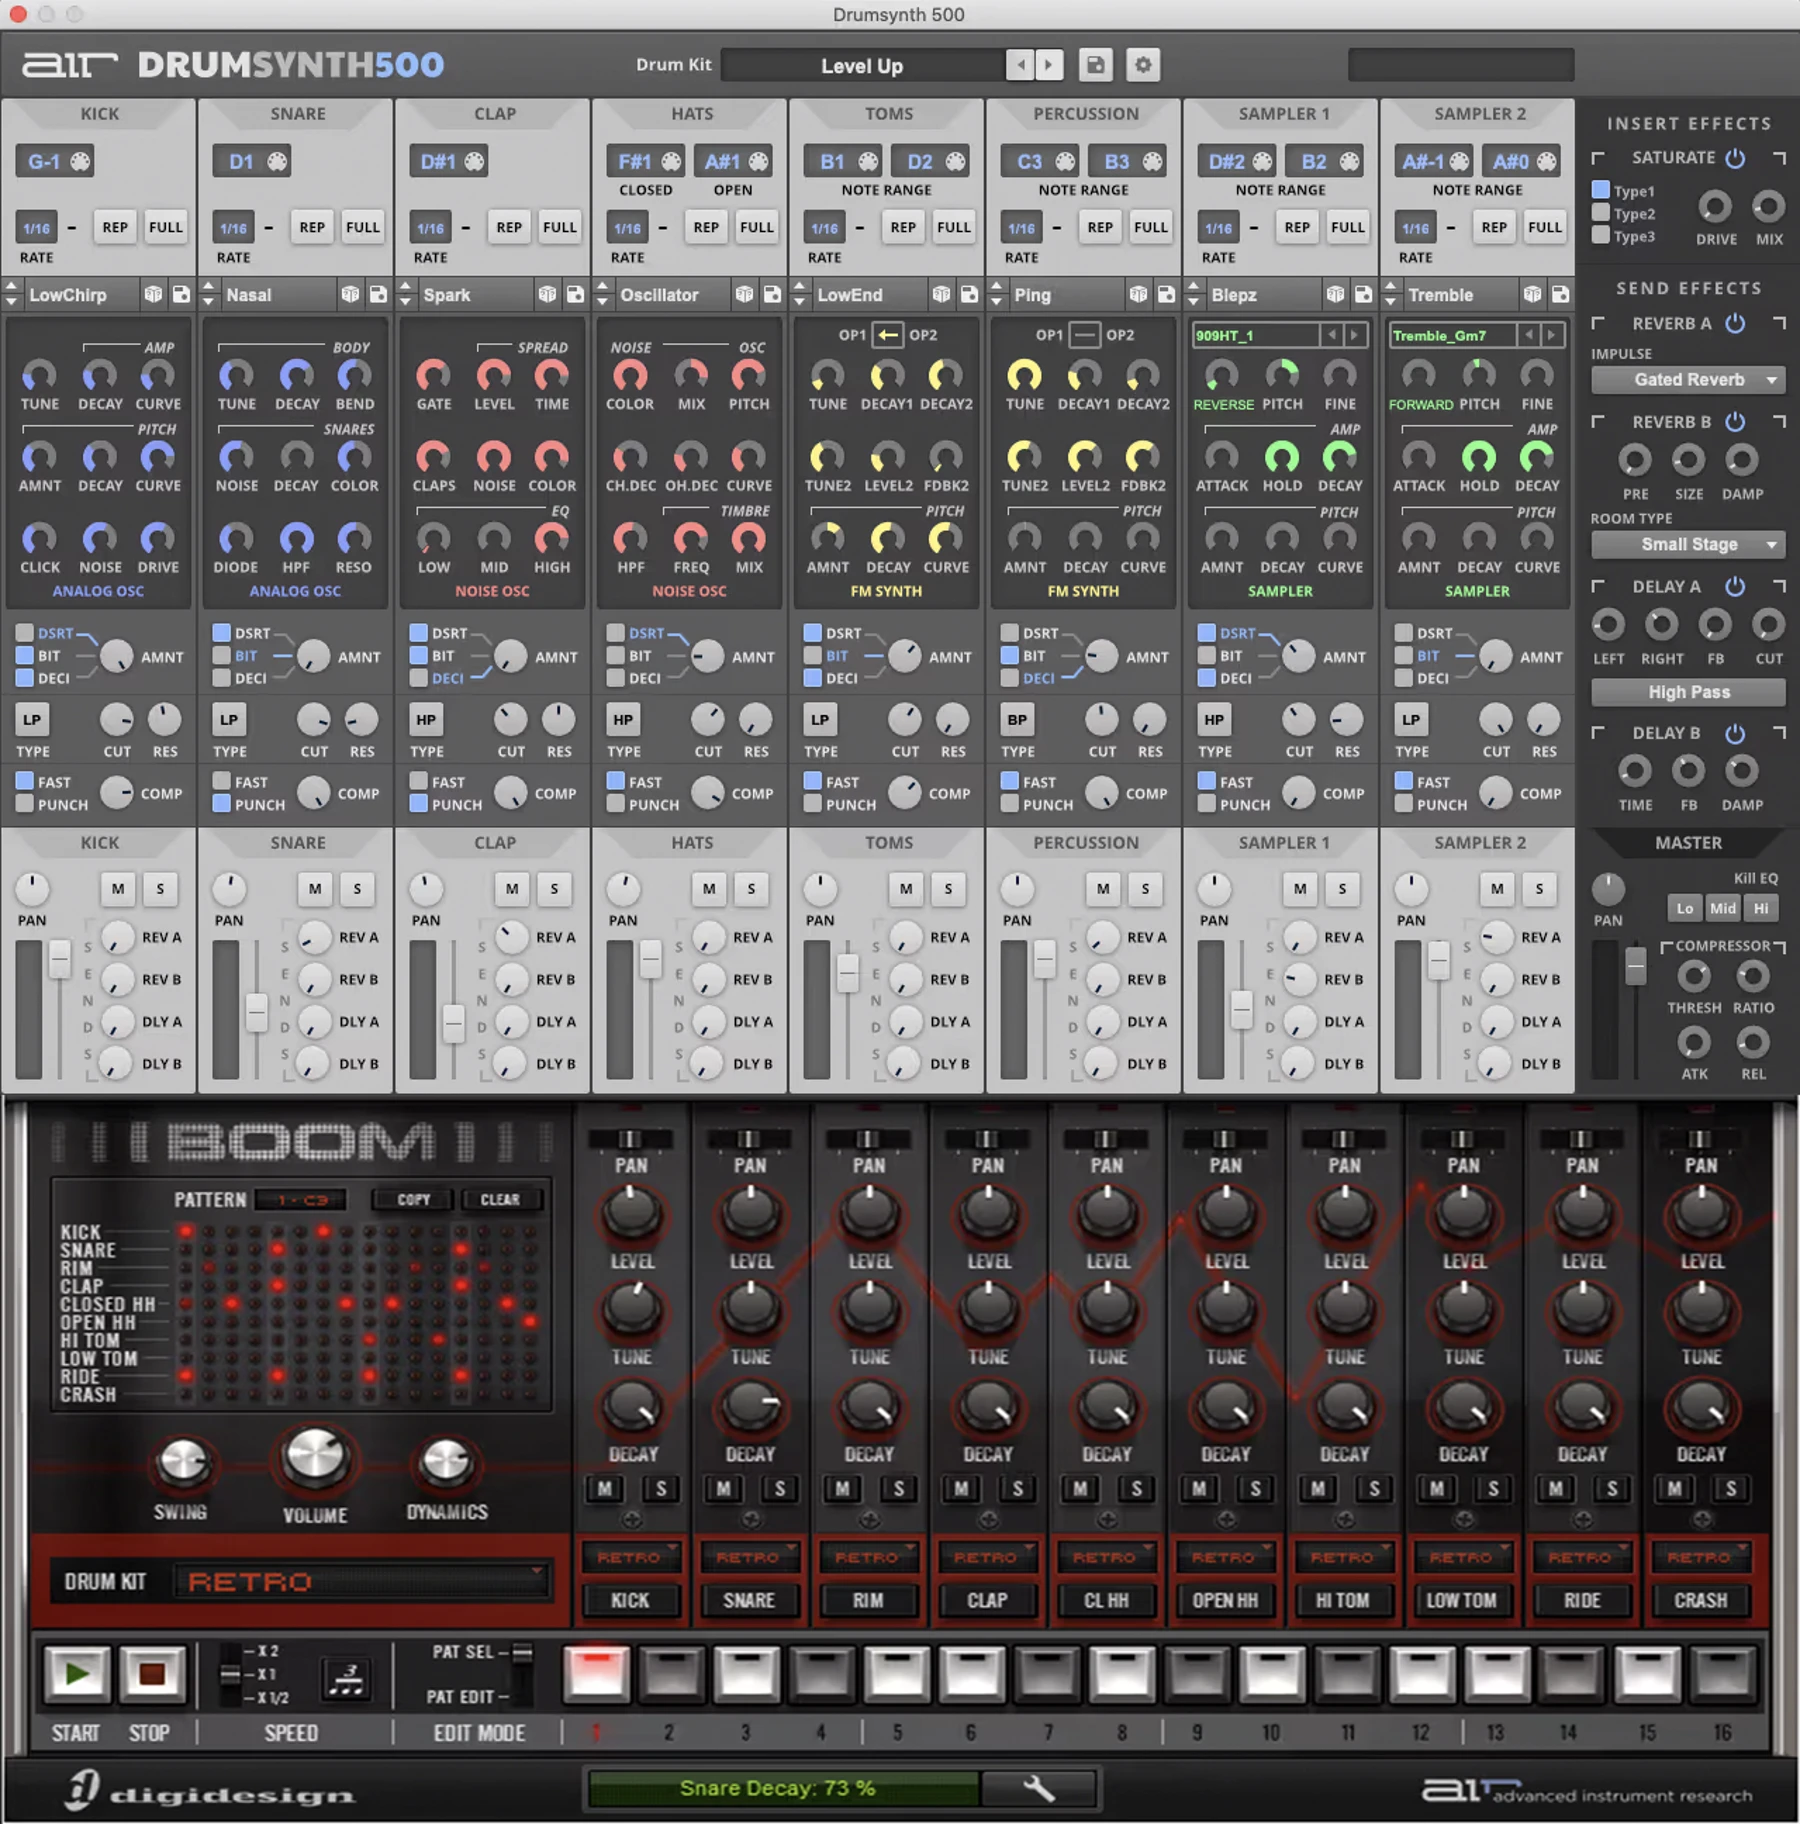Open kick 1/16 rate selector
This screenshot has height=1824, width=1800.
click(x=36, y=227)
